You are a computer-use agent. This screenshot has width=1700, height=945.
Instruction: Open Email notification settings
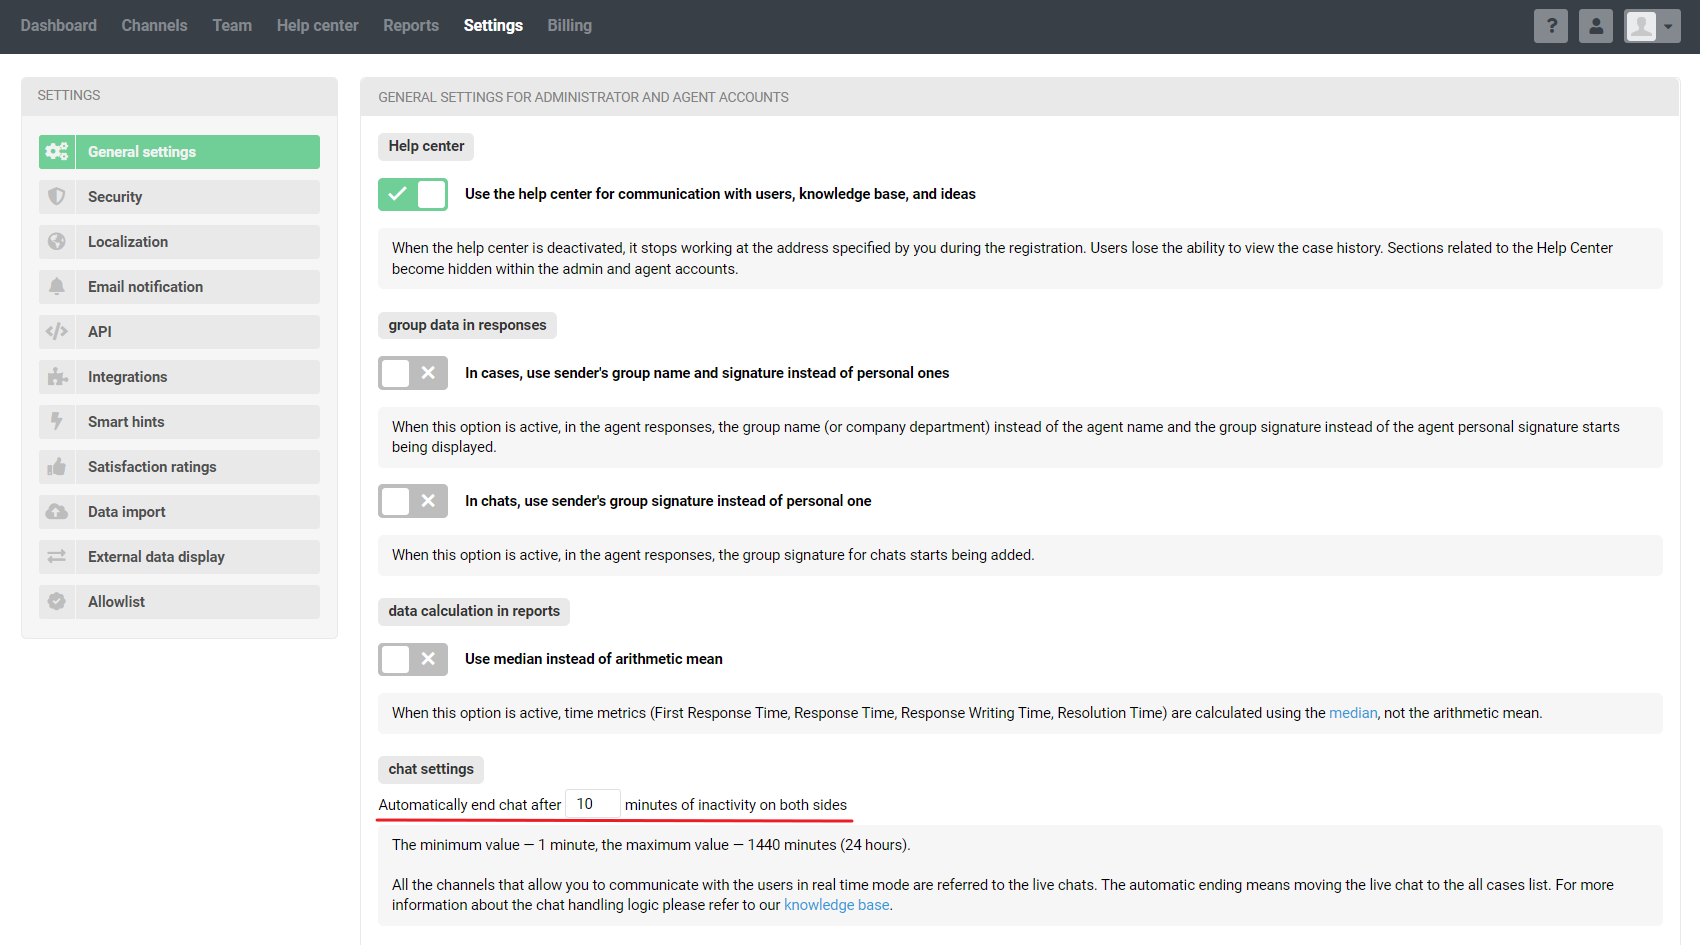179,287
